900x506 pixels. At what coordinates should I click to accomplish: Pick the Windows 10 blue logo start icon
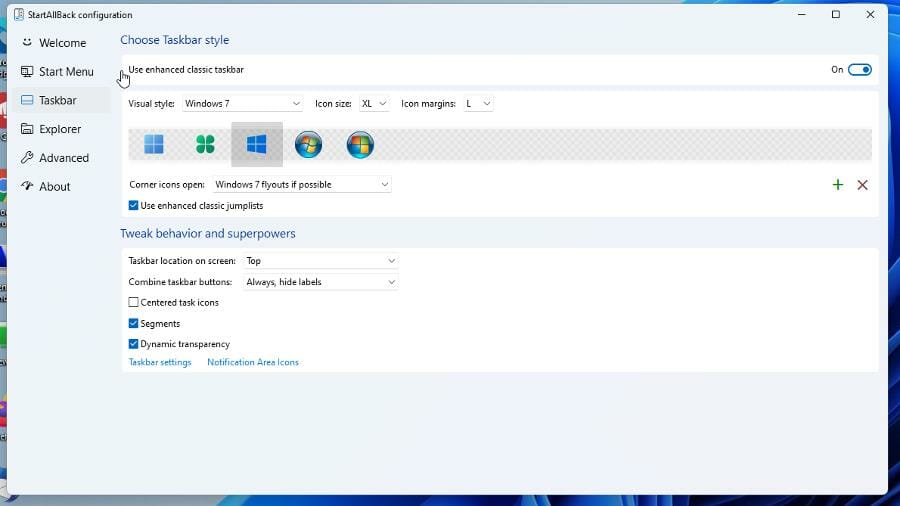[257, 145]
